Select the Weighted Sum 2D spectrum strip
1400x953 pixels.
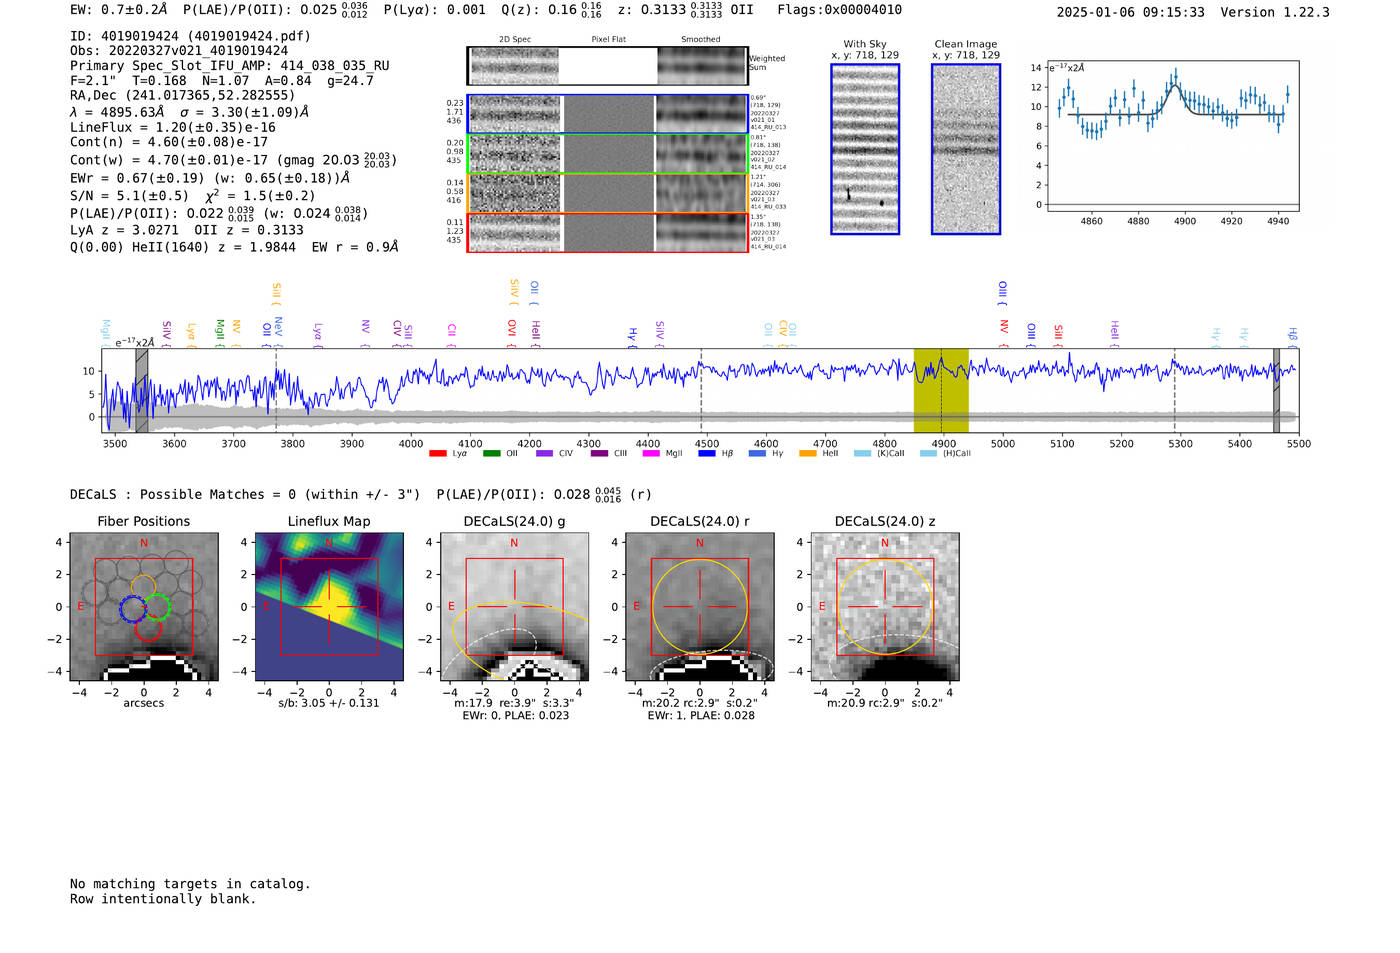[608, 66]
